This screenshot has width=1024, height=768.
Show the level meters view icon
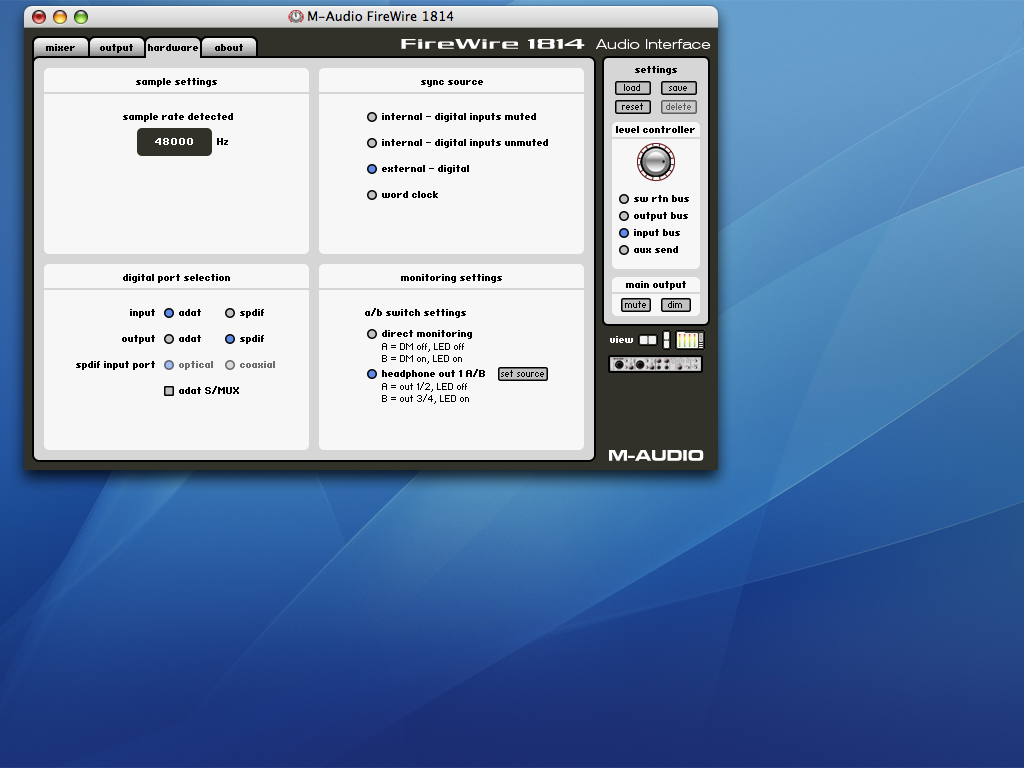(x=690, y=340)
